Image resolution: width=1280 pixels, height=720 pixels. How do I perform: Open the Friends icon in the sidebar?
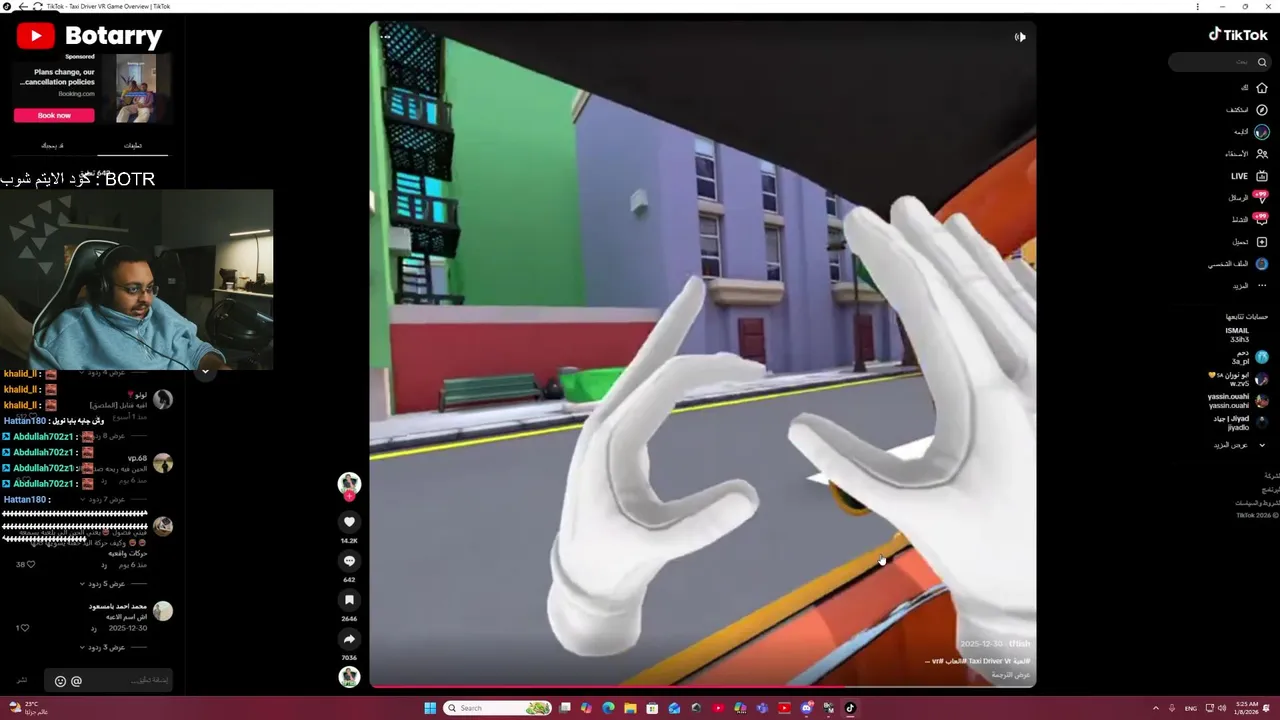(x=1262, y=154)
